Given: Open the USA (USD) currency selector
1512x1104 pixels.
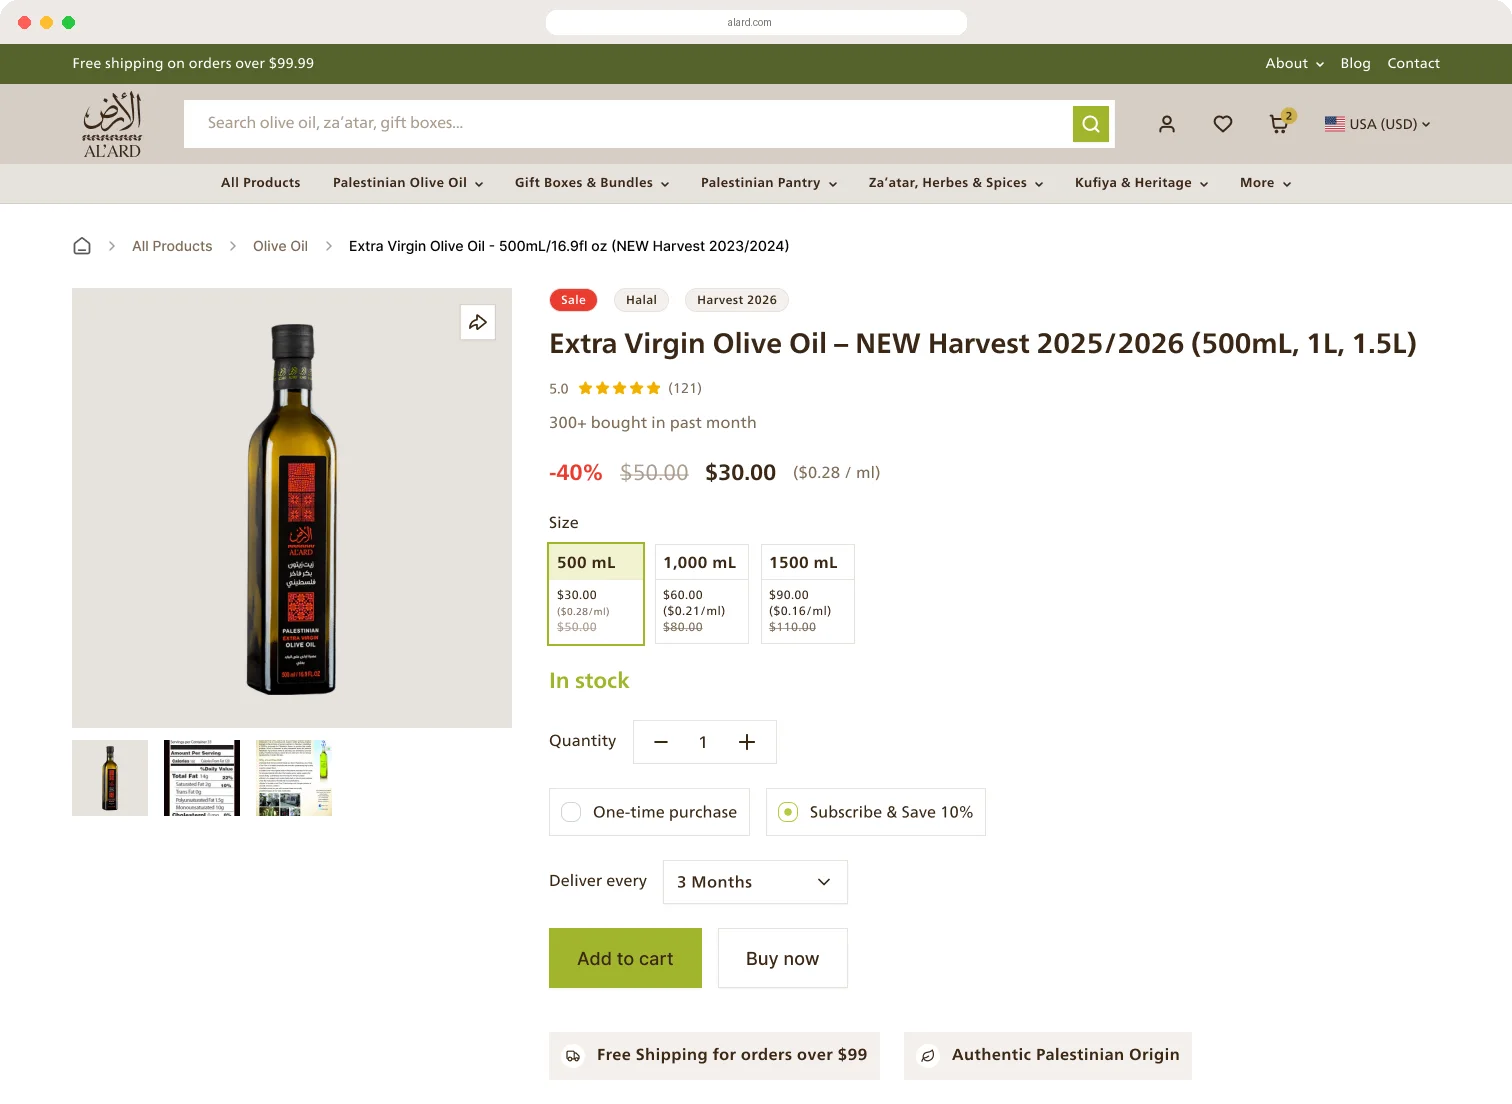Looking at the screenshot, I should [1378, 124].
